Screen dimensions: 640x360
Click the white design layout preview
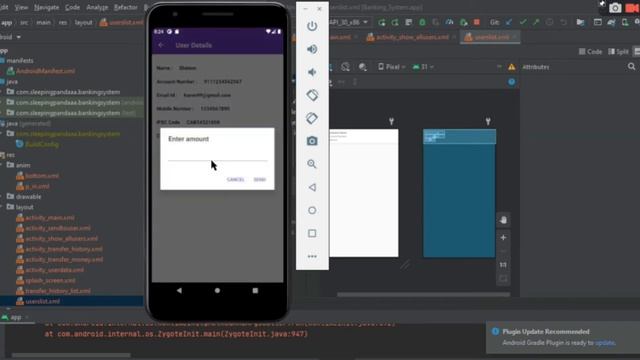[364, 193]
